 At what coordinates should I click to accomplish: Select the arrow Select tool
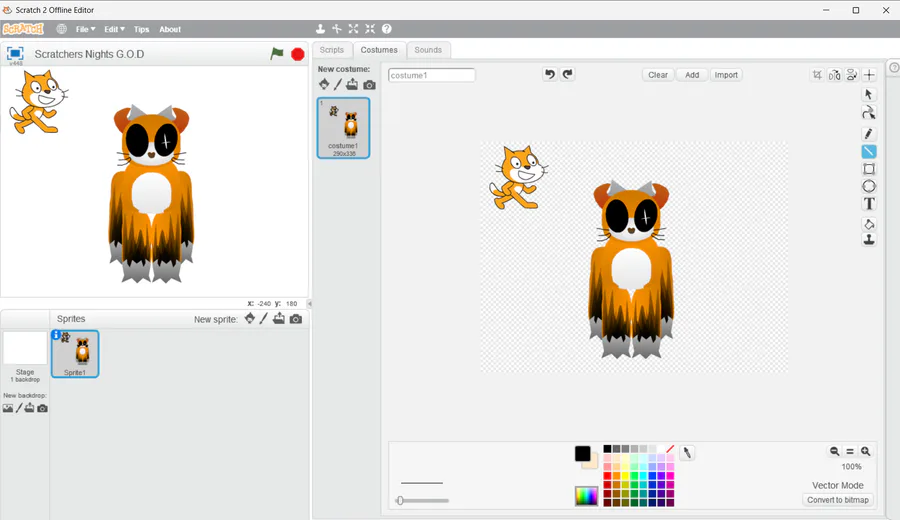click(868, 94)
